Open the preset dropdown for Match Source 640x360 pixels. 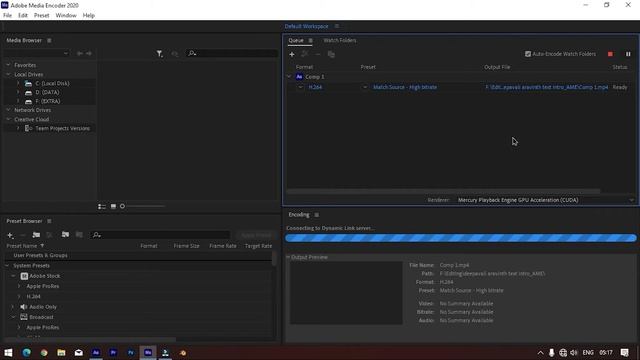point(365,87)
